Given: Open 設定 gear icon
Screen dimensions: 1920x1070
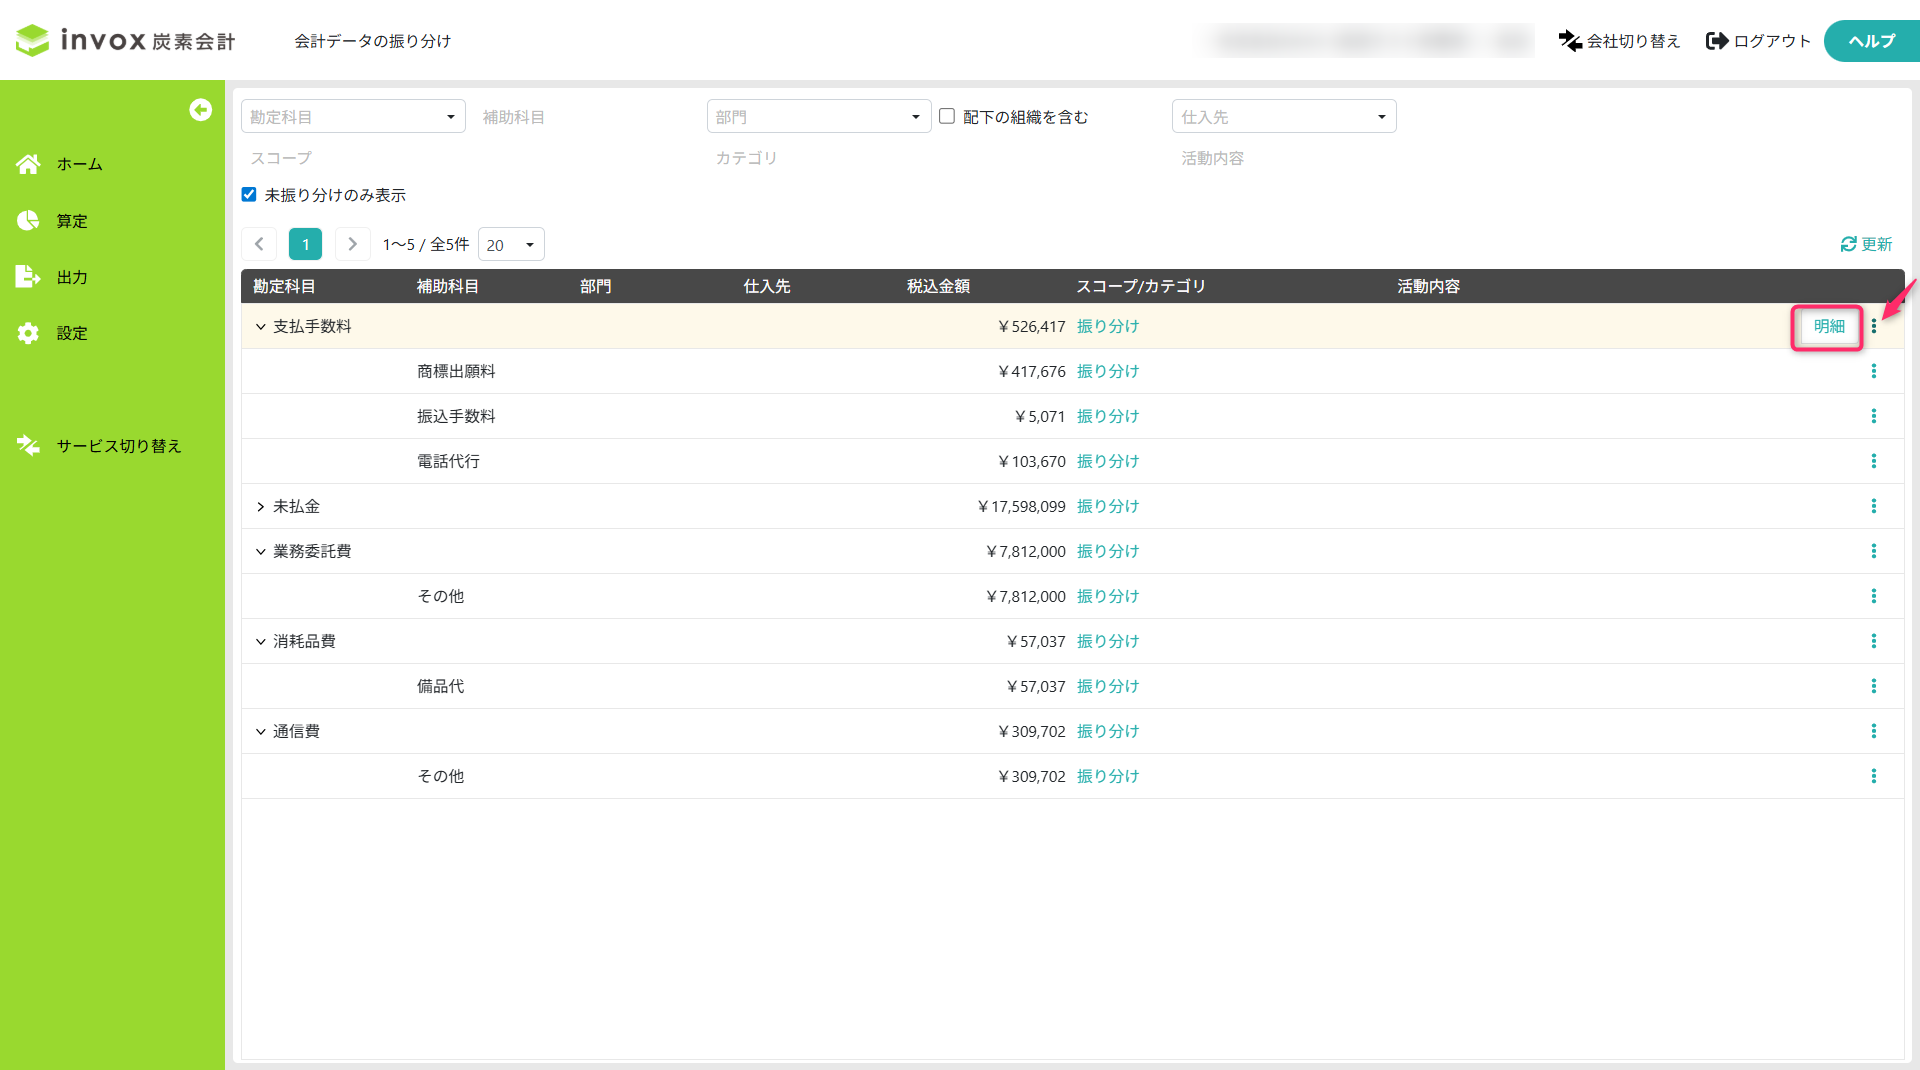Looking at the screenshot, I should tap(28, 333).
